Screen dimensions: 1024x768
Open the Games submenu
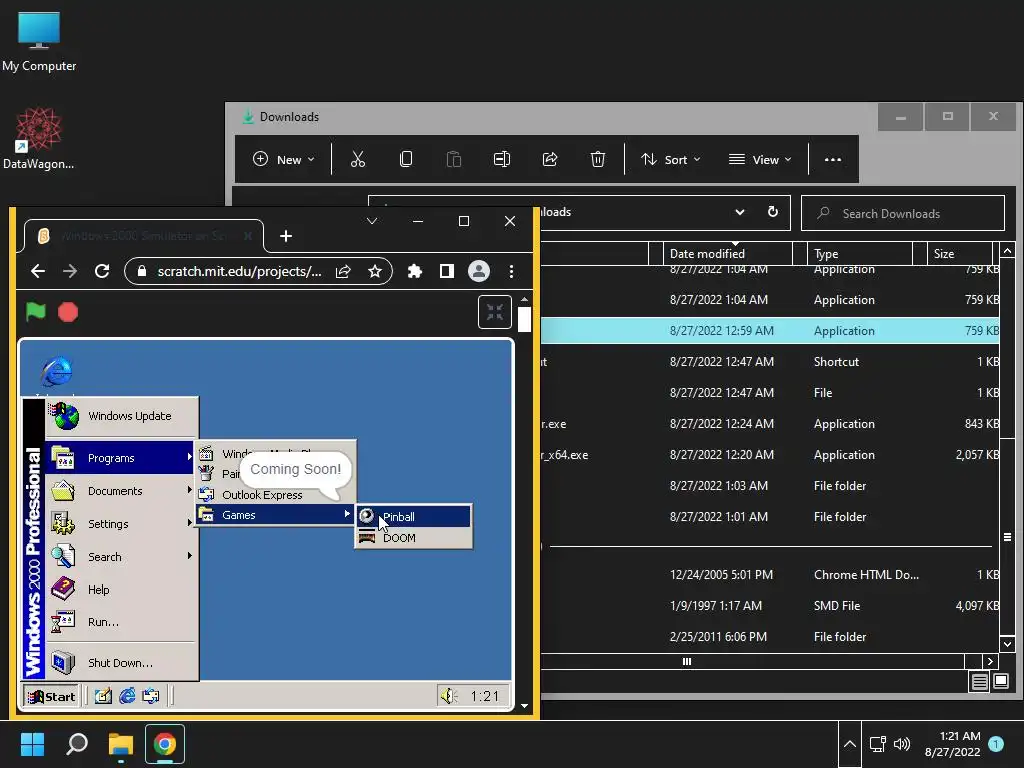(276, 515)
